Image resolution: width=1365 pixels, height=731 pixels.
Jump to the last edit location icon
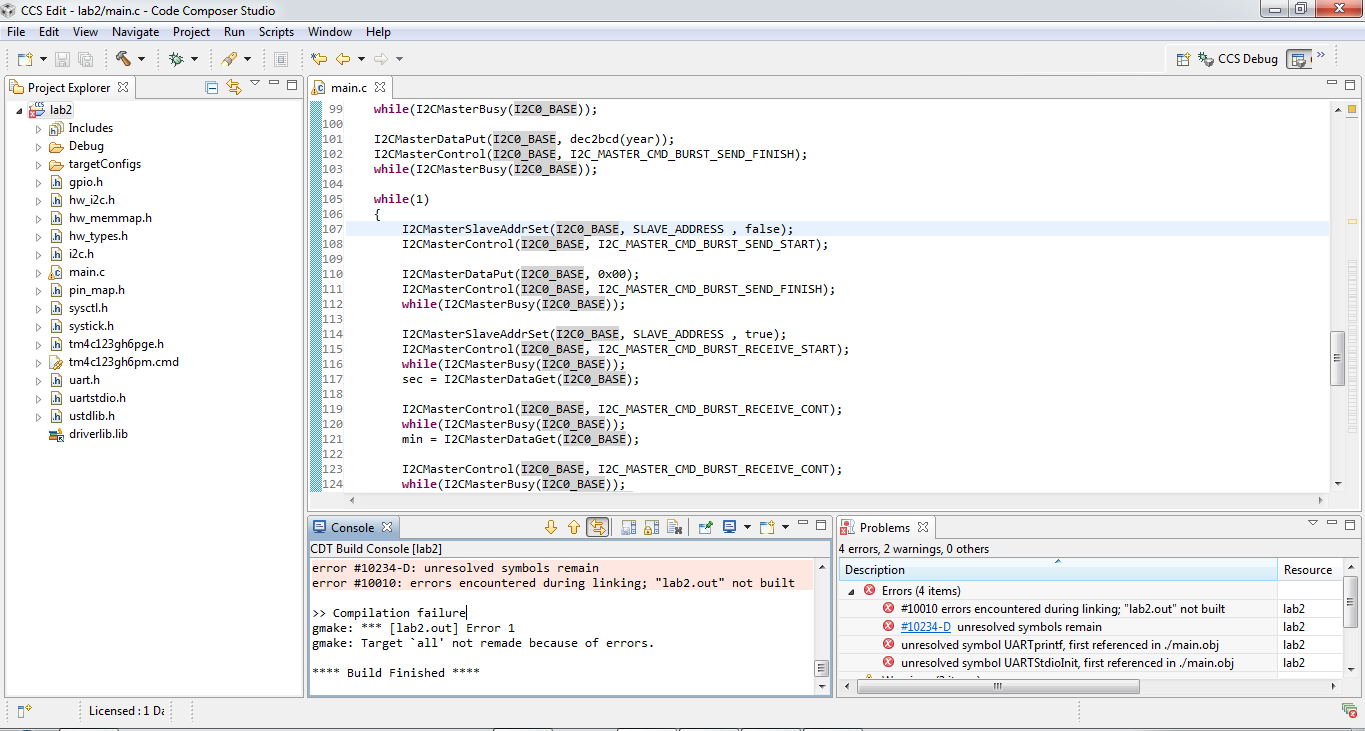[319, 59]
